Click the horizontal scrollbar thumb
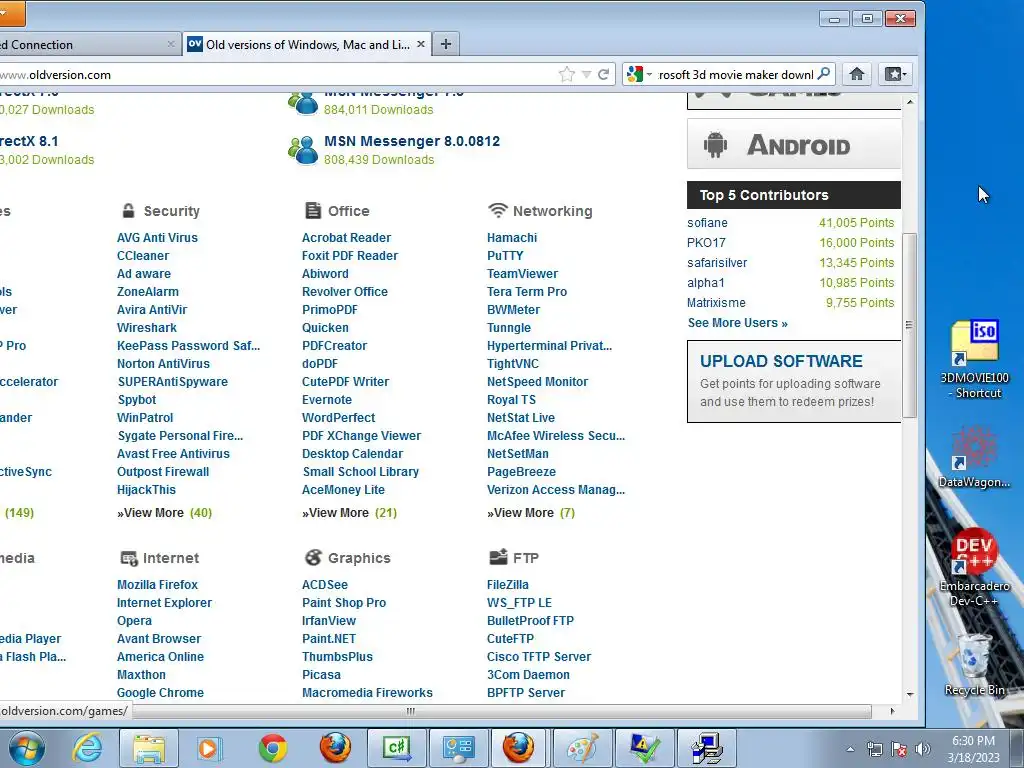This screenshot has width=1024, height=768. click(x=411, y=711)
